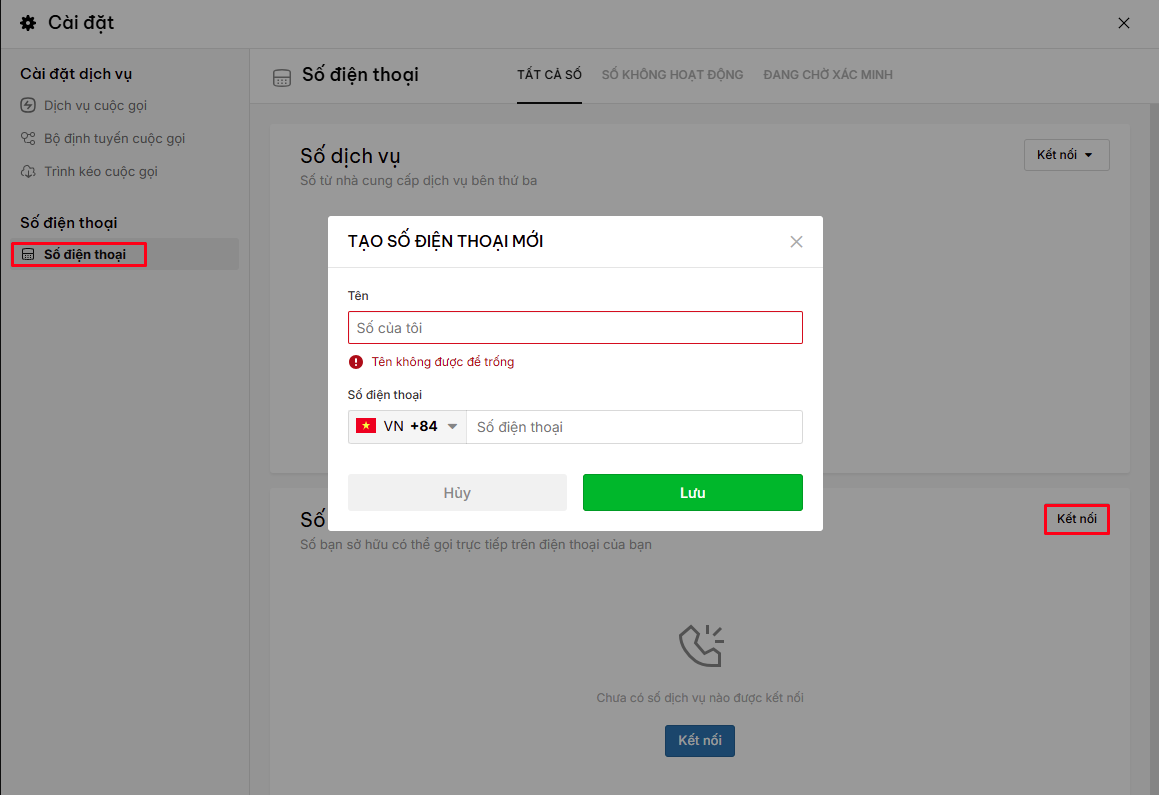Screen dimensions: 1159x795
Task: Click the red error icon under Tên field
Action: pos(356,361)
